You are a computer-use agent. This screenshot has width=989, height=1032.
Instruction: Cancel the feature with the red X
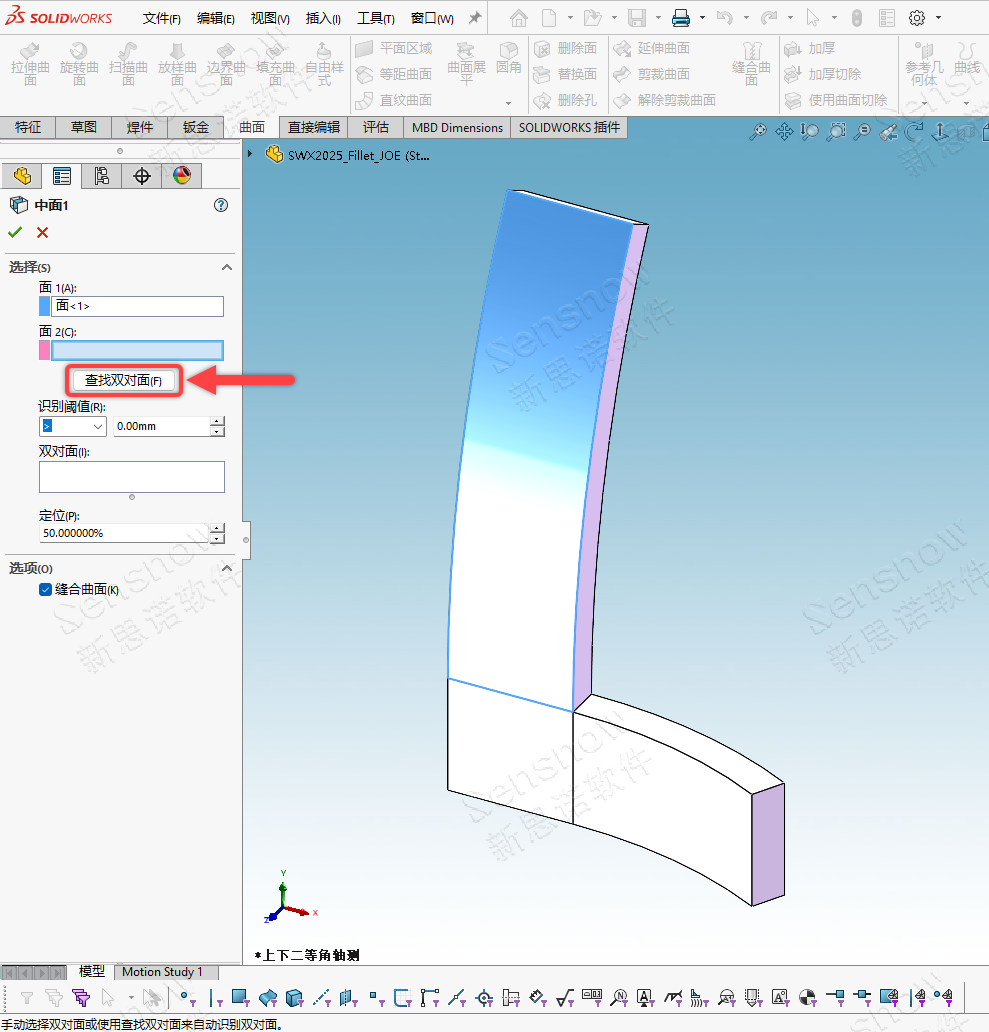42,232
